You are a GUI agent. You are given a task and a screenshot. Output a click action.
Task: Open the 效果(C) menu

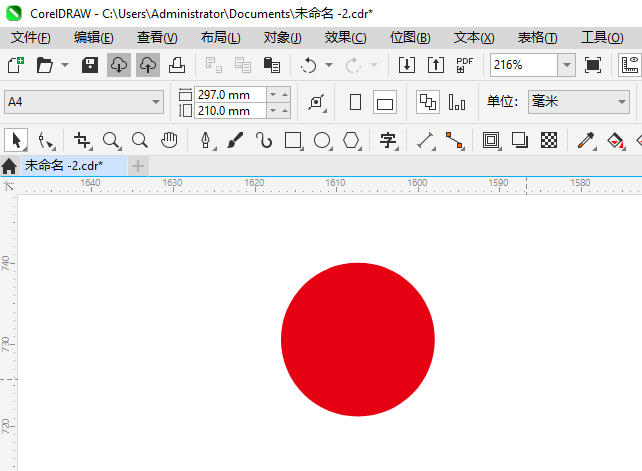346,38
